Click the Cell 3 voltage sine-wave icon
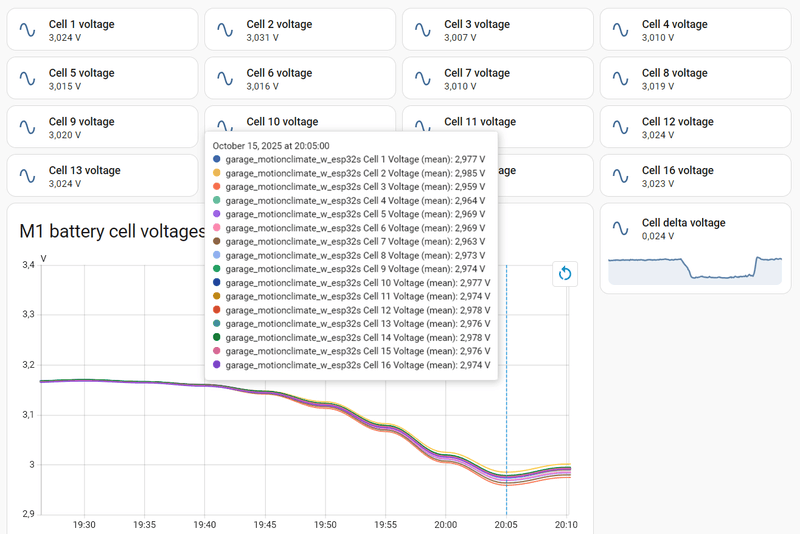This screenshot has height=534, width=800. 424,30
